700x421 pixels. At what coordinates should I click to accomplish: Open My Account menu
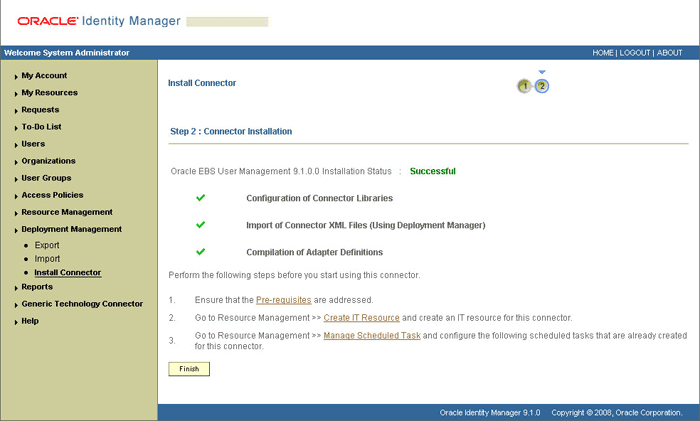click(44, 75)
